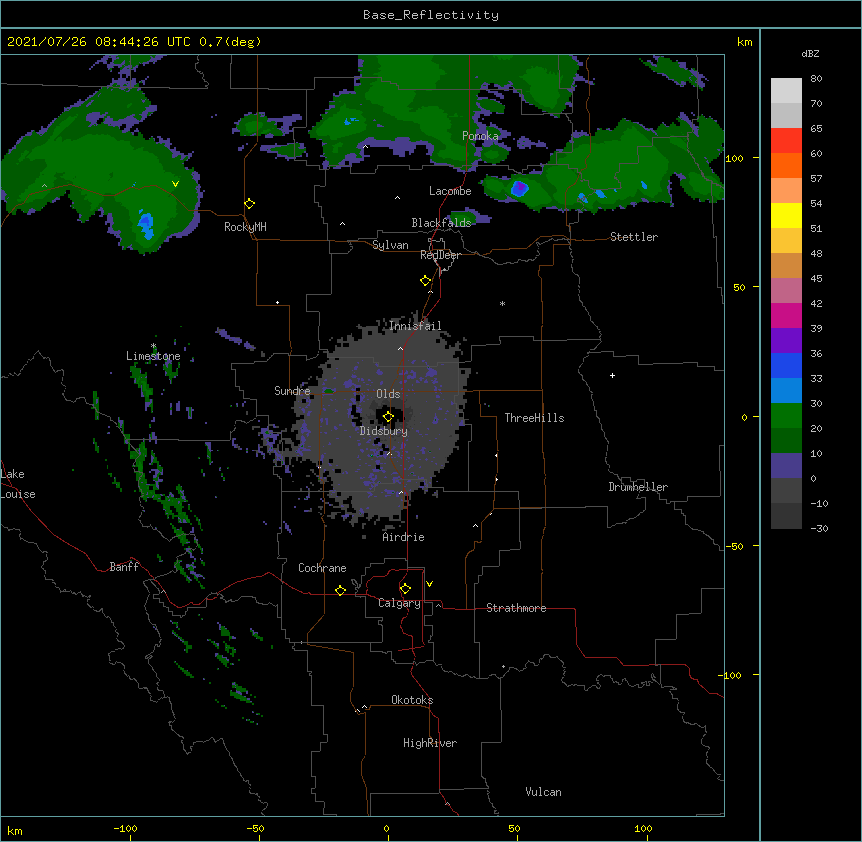Click the Airdrie city label

point(404,537)
